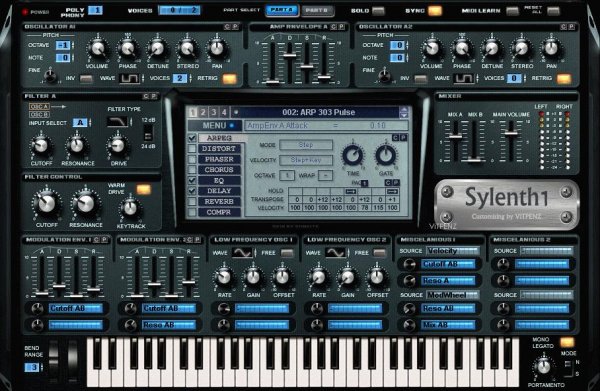The height and width of the screenshot is (391, 600).
Task: Toggle the Solo switch
Action: pyautogui.click(x=378, y=11)
